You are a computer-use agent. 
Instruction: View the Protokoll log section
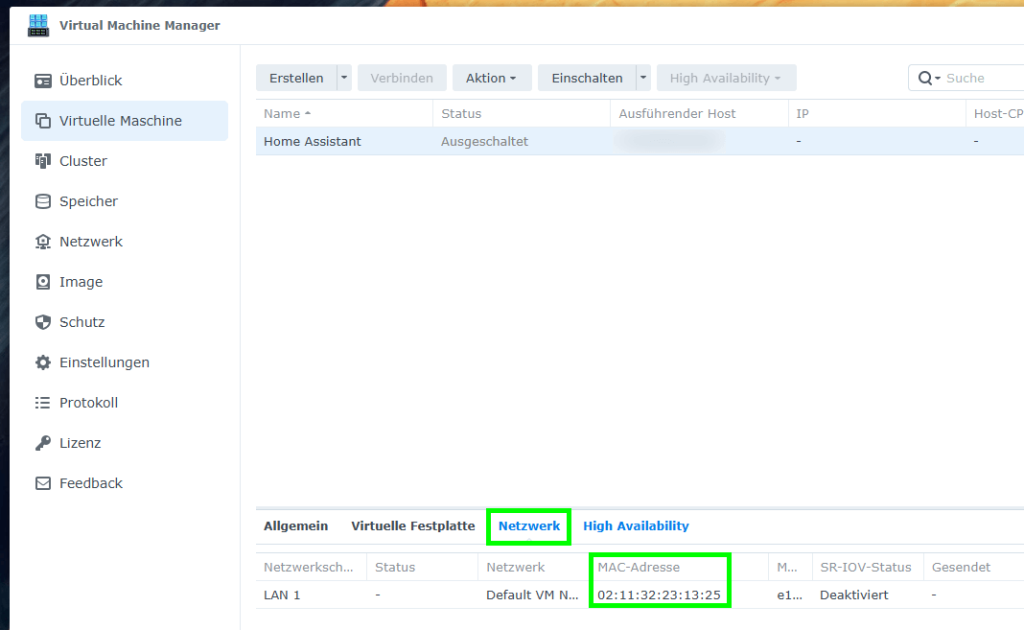click(42, 402)
